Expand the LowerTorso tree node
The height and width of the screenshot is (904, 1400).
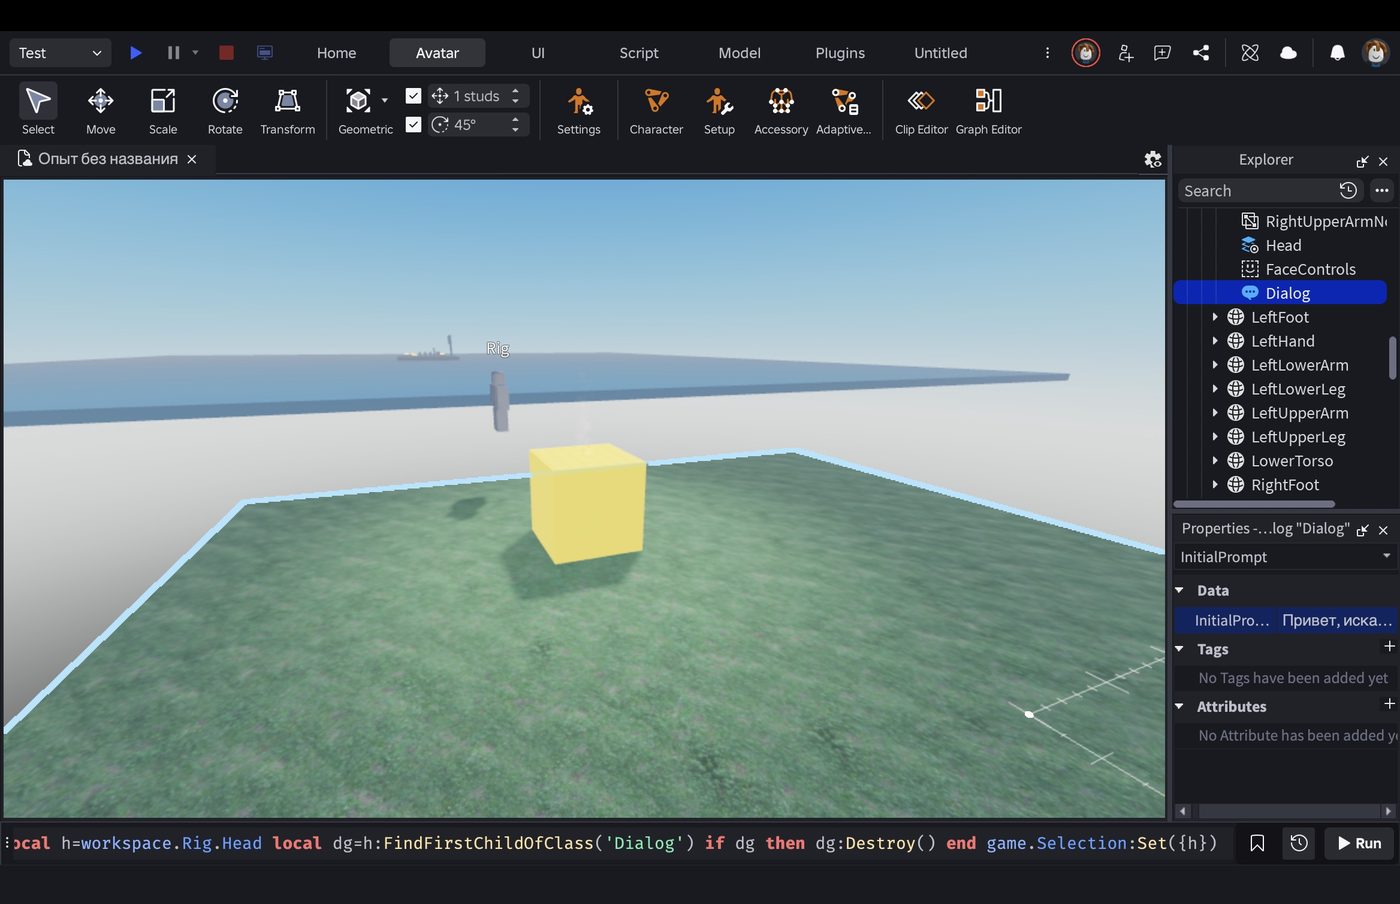click(1215, 461)
